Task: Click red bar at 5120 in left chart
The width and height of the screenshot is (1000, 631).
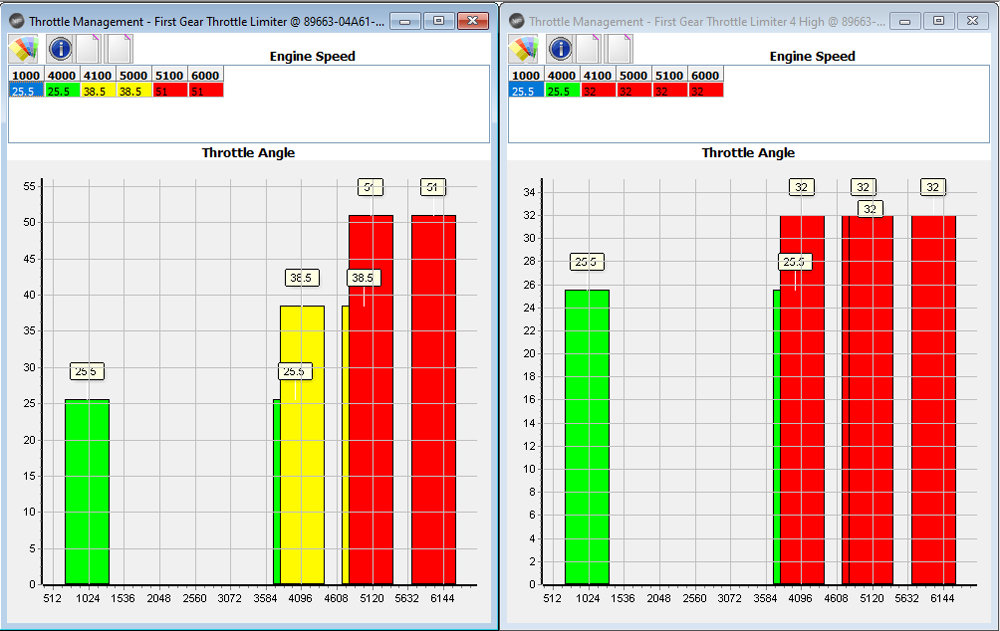Action: pos(371,400)
